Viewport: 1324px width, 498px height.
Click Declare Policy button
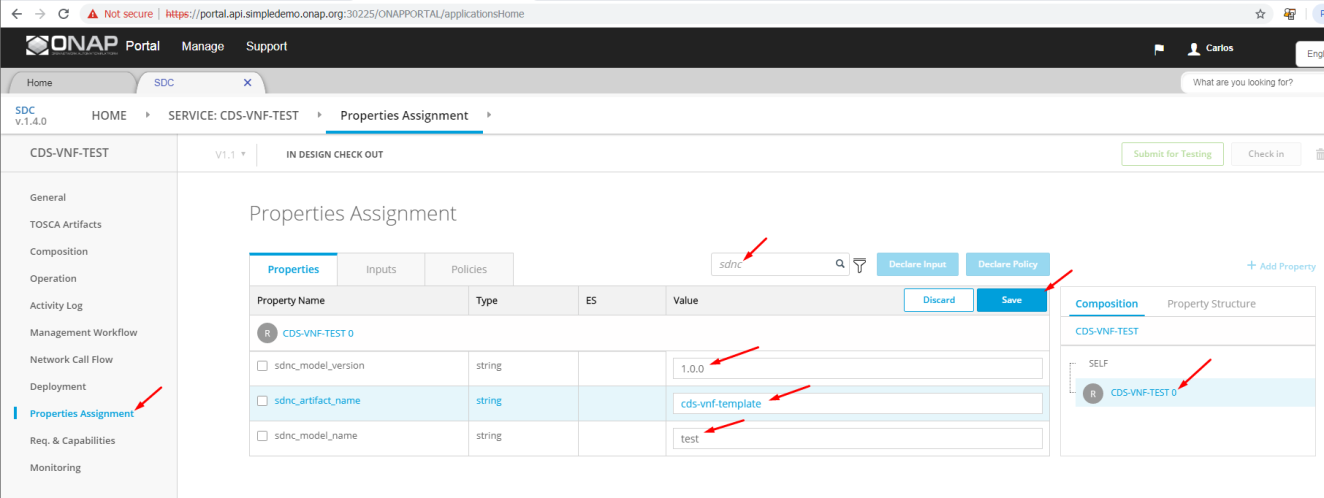1007,264
